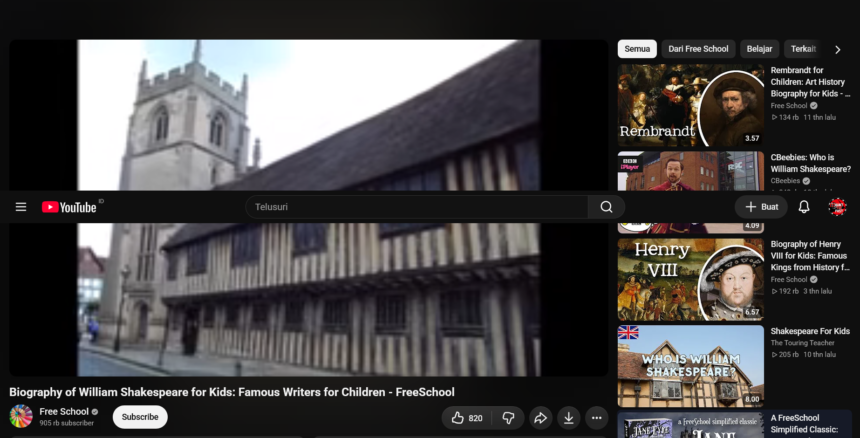The image size is (860, 438).
Task: Click the 192 rb views Henry VIII text
Action: [785, 291]
